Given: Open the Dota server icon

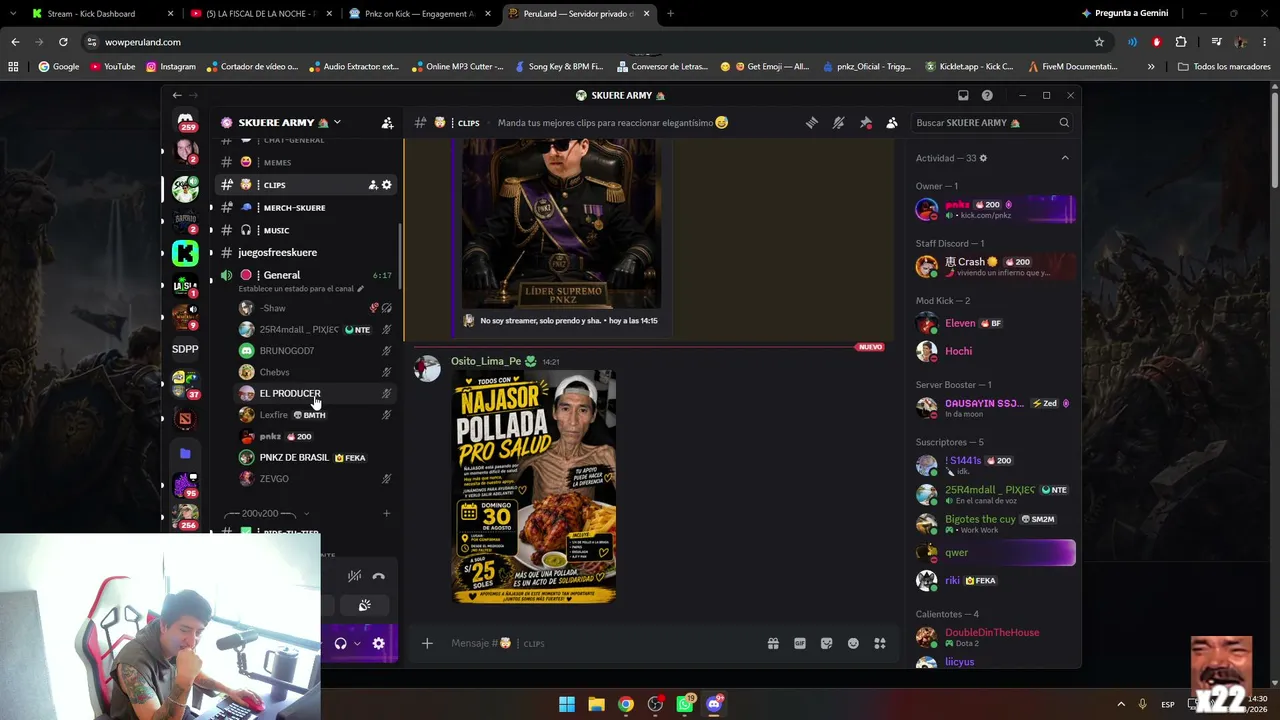Looking at the screenshot, I should click(x=185, y=418).
